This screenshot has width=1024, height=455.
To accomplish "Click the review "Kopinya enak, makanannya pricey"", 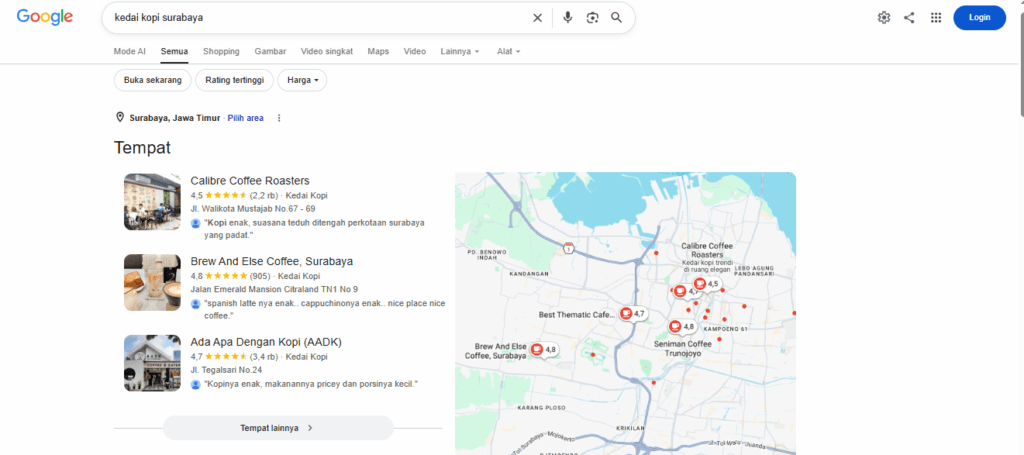I will pos(311,384).
